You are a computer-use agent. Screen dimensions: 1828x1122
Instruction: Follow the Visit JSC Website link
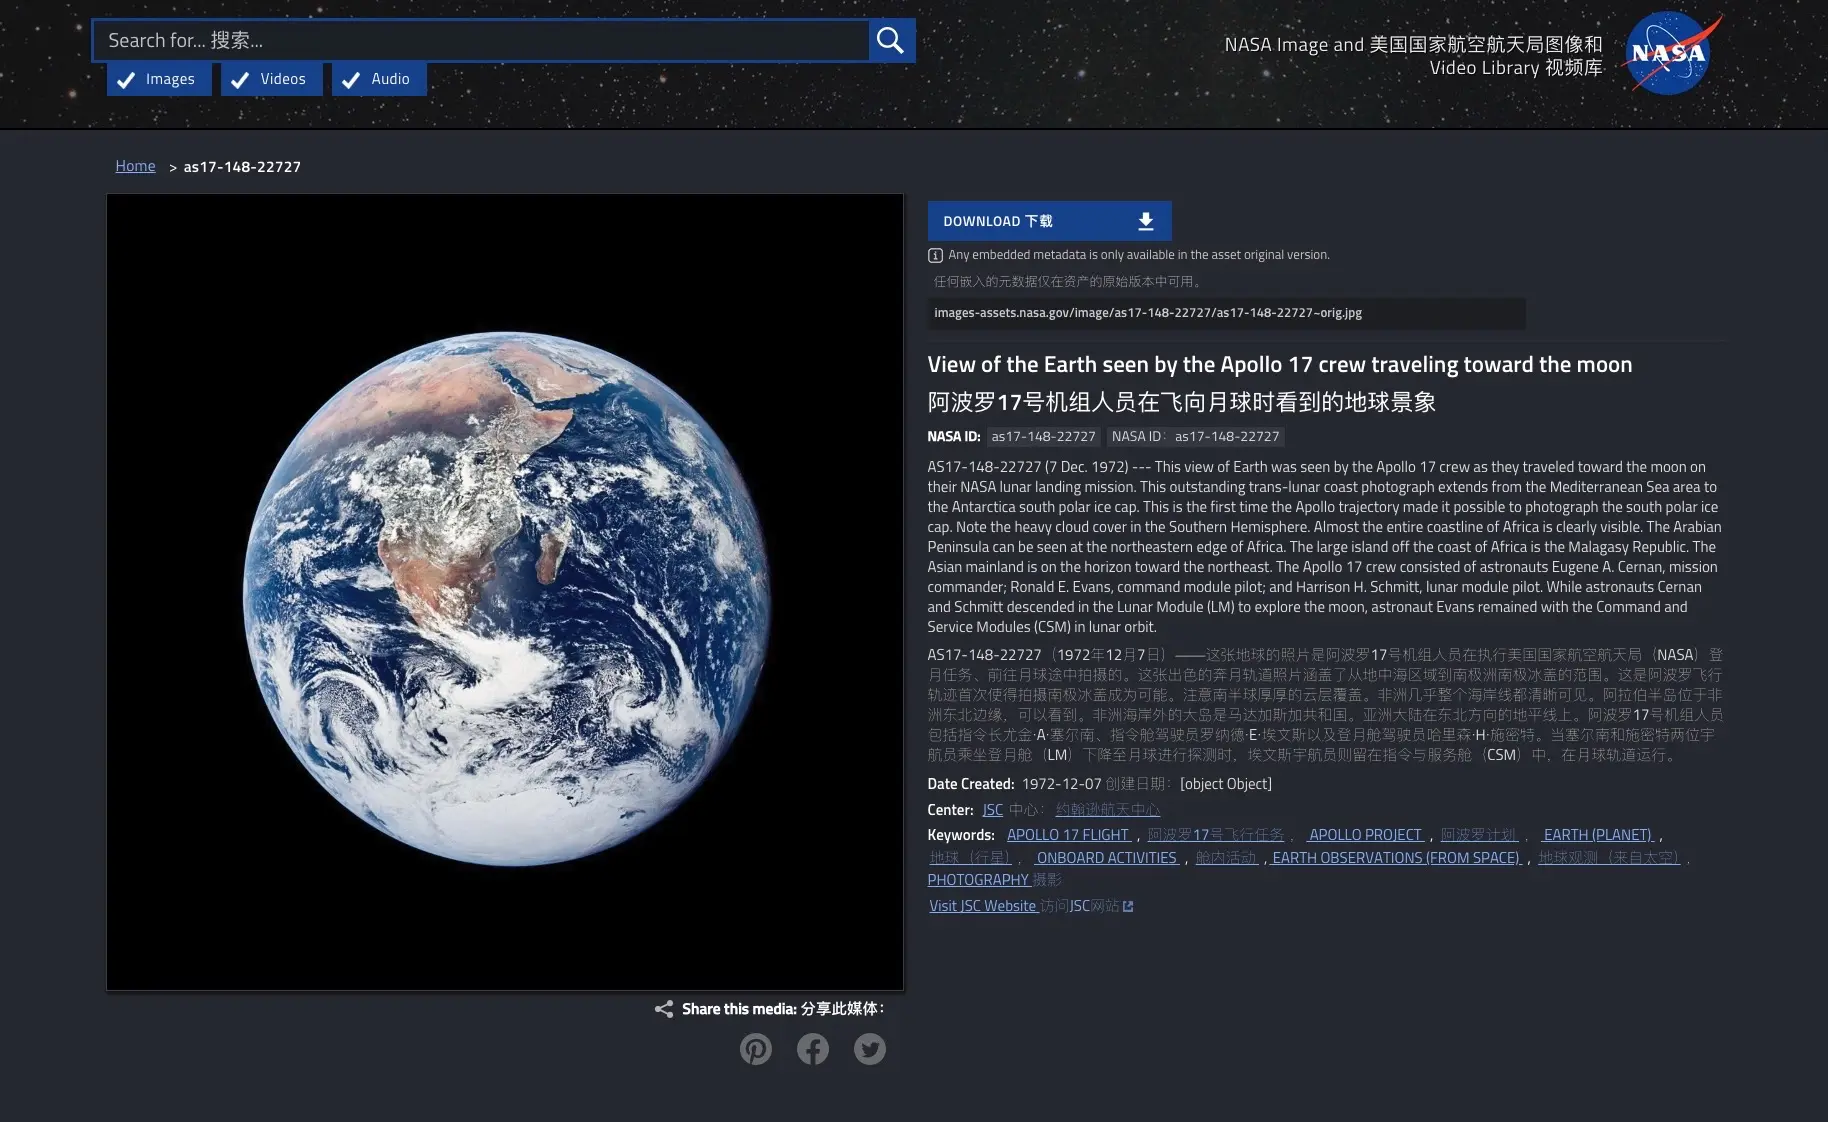tap(982, 906)
